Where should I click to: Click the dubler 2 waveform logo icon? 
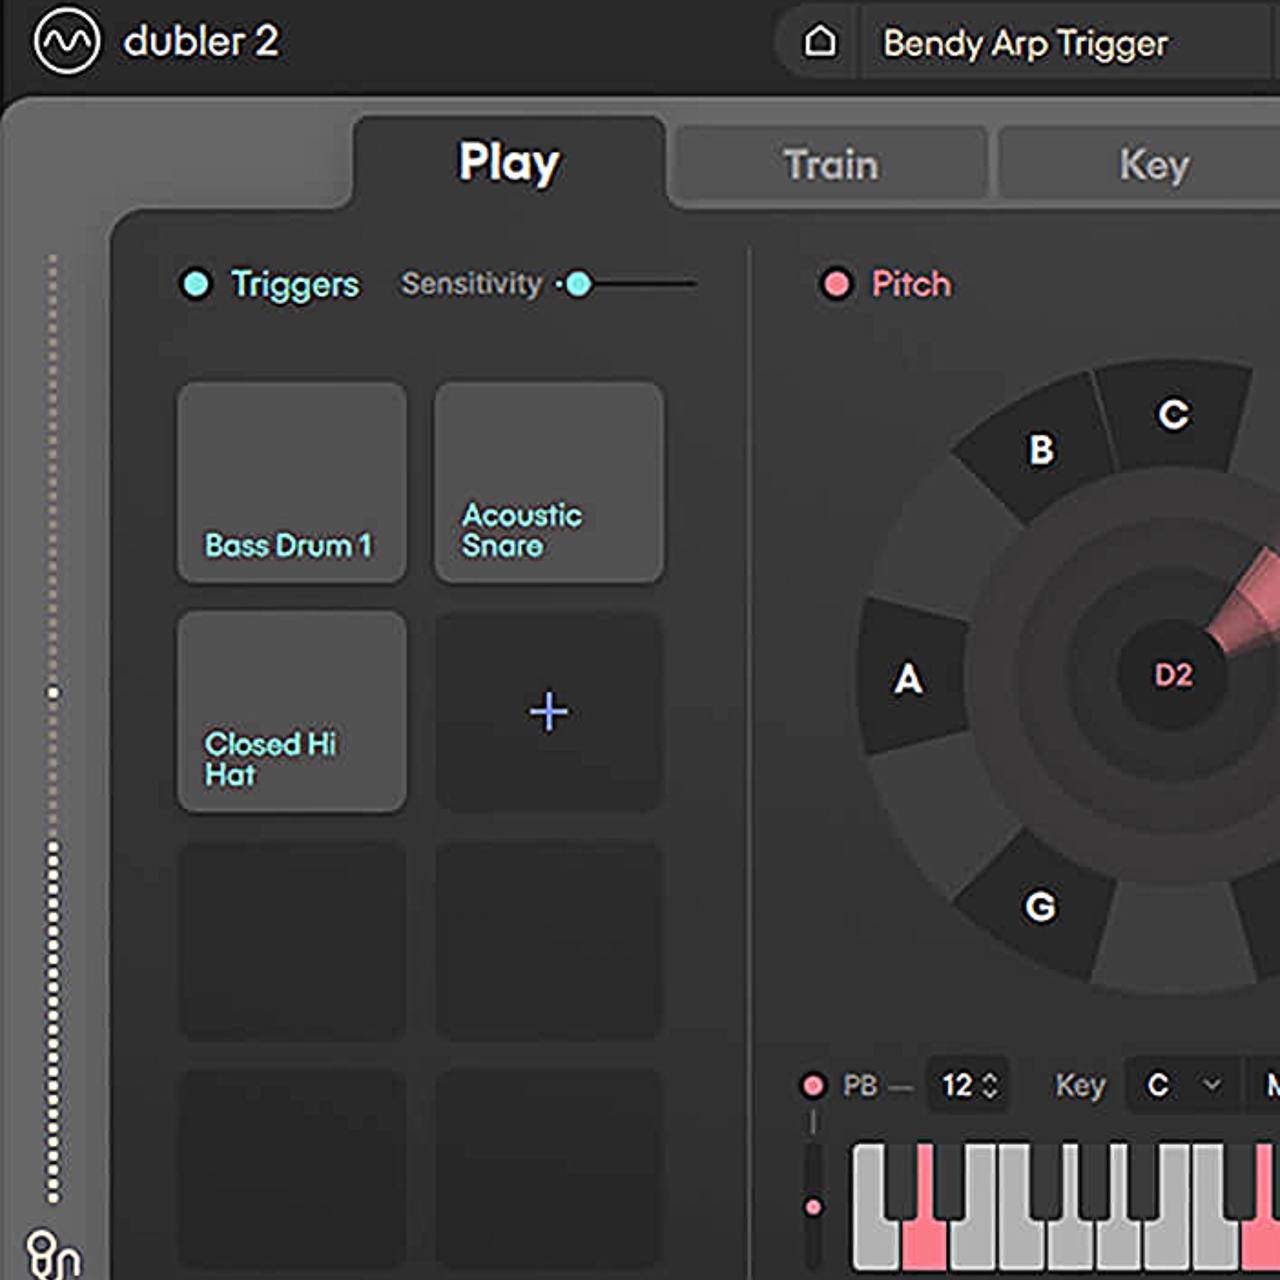(66, 42)
